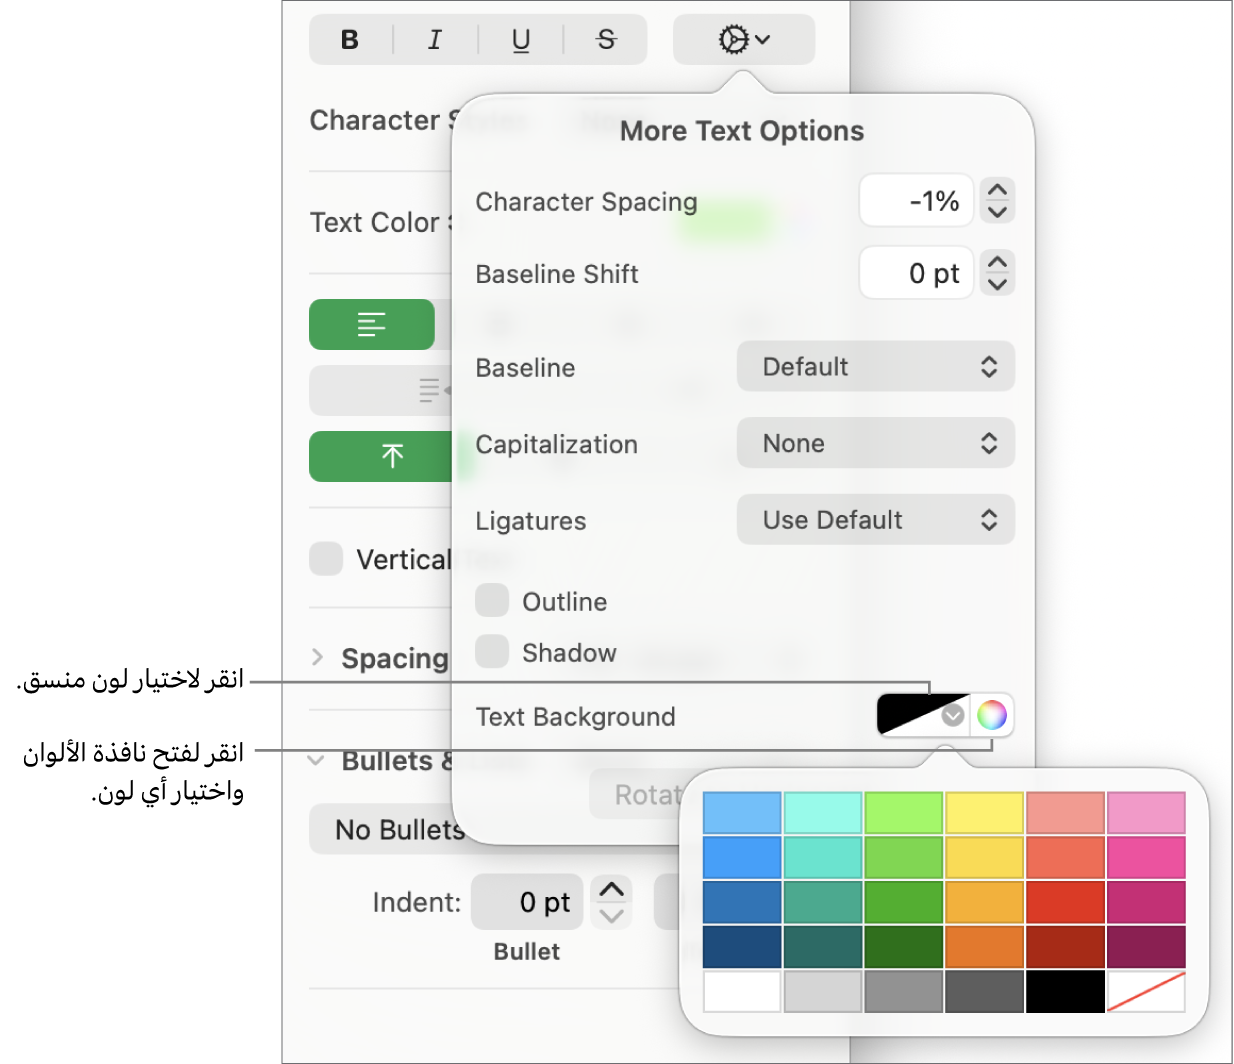Open the Capitalization None dropdown
This screenshot has width=1234, height=1064.
click(x=876, y=443)
